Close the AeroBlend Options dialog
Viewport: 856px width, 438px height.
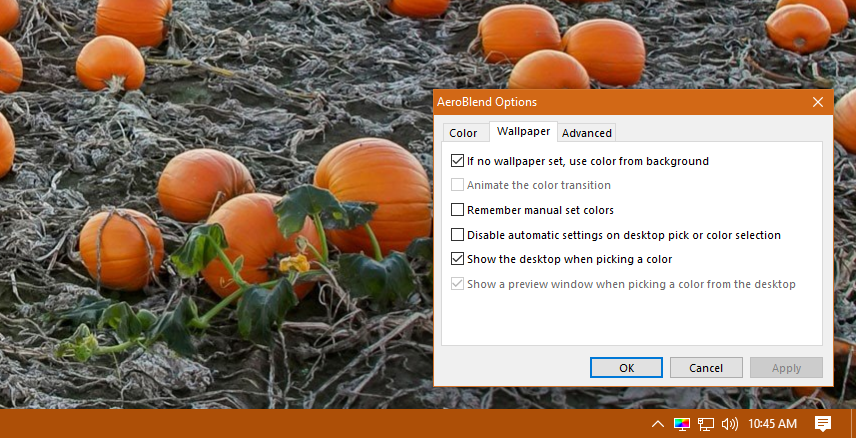pyautogui.click(x=817, y=102)
